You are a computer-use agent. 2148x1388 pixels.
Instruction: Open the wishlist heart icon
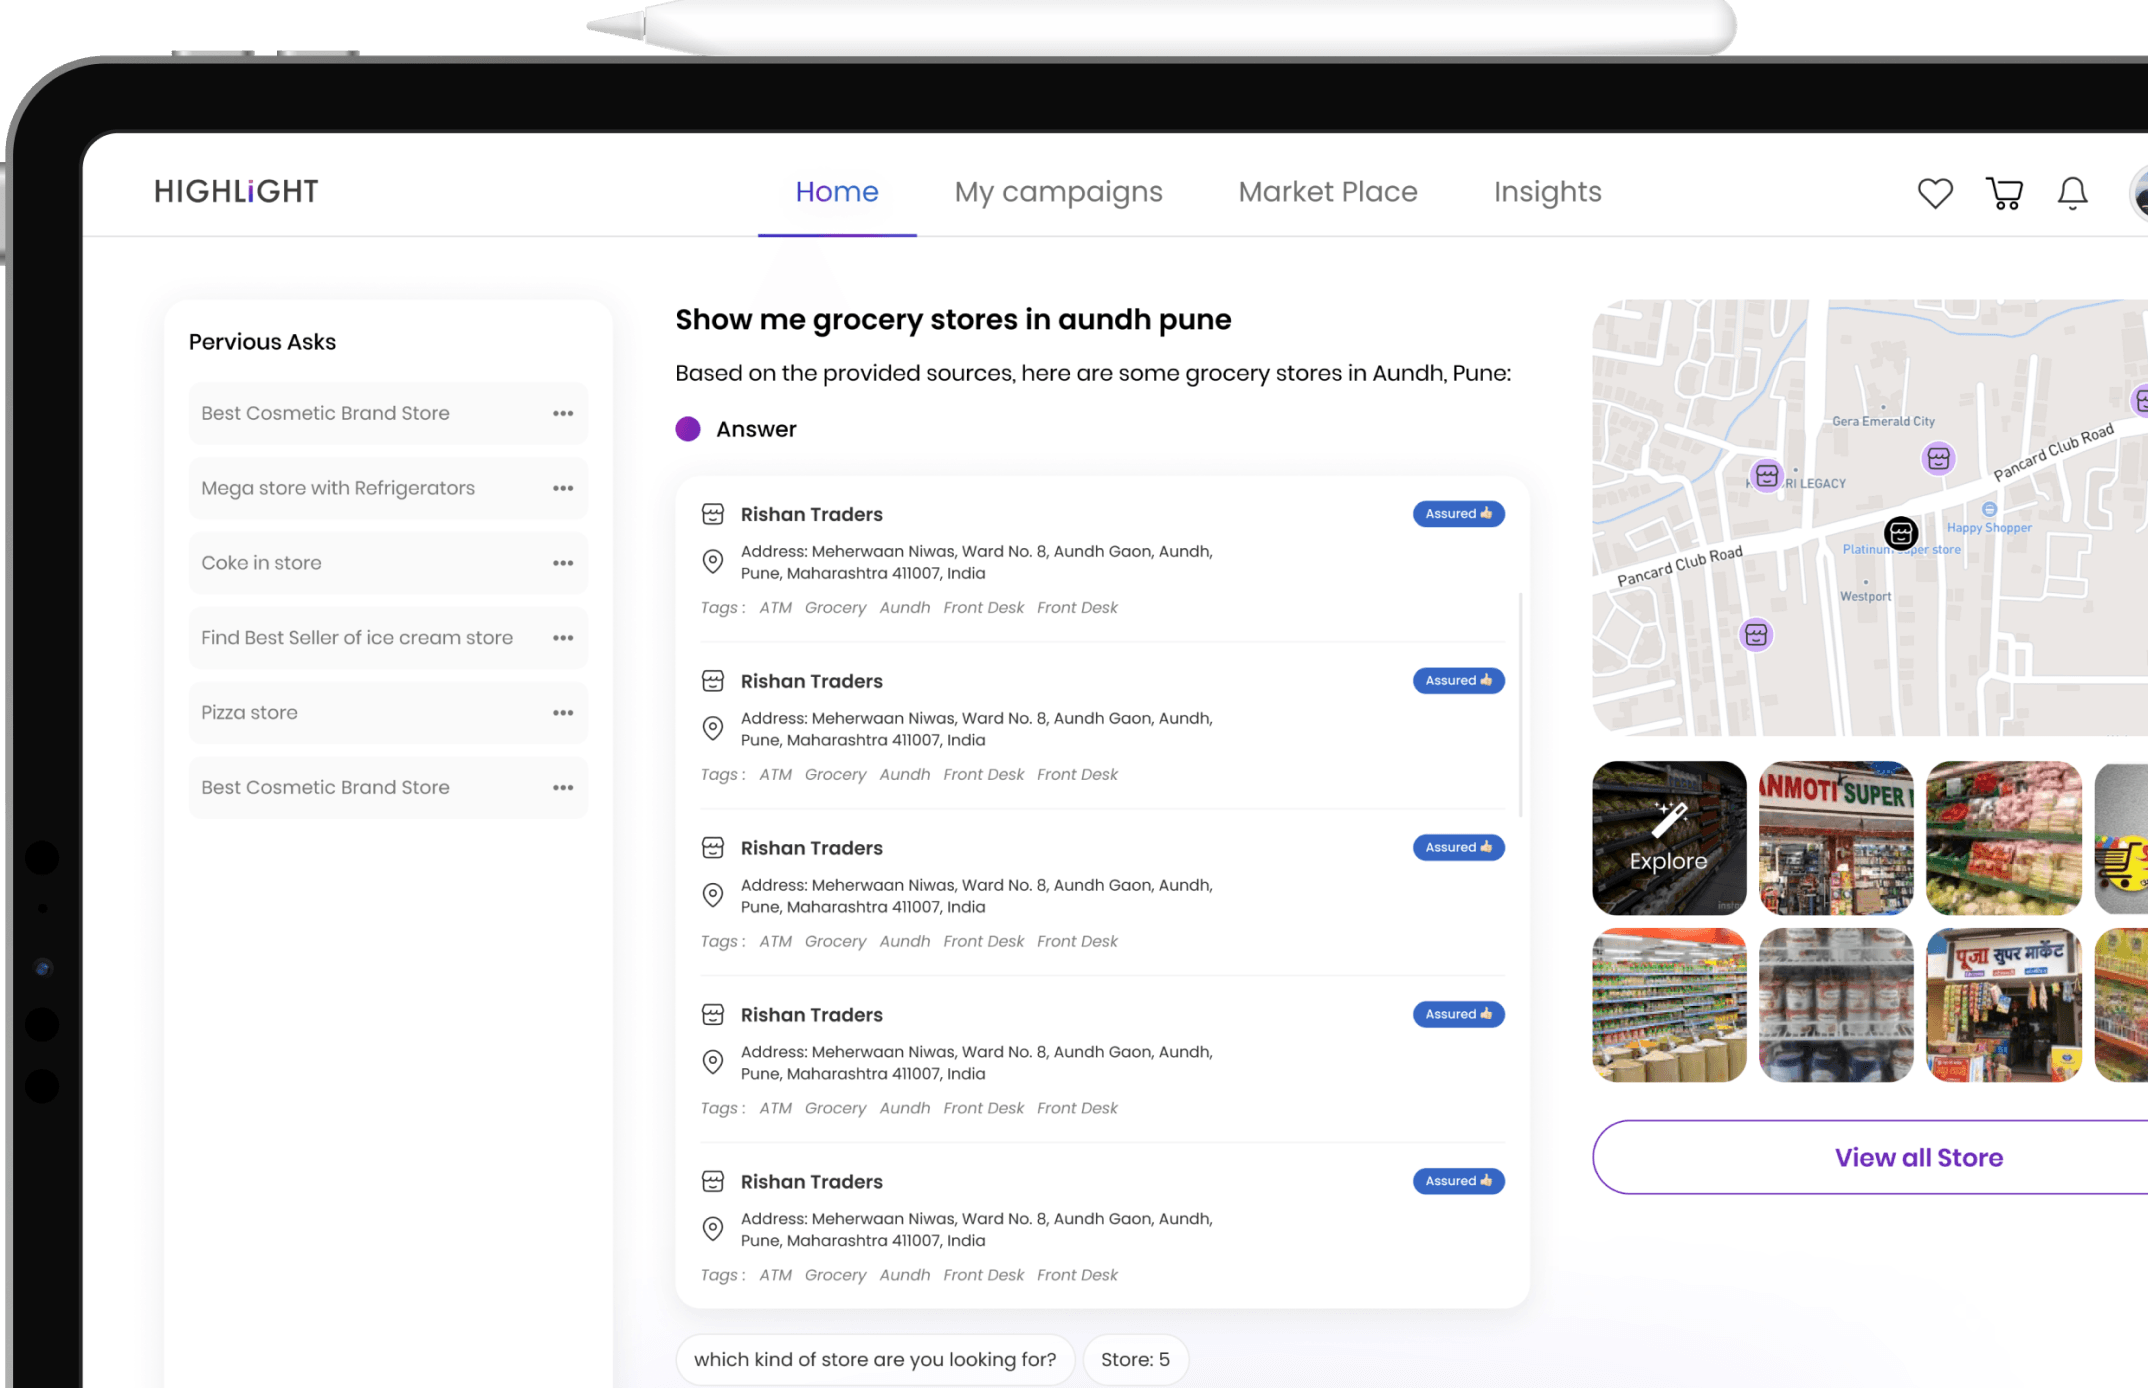(1935, 192)
